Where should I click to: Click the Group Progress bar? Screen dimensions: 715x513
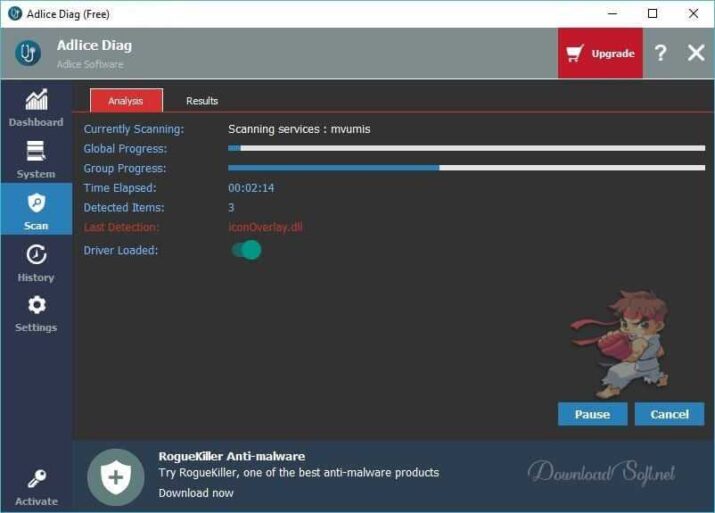tap(466, 168)
